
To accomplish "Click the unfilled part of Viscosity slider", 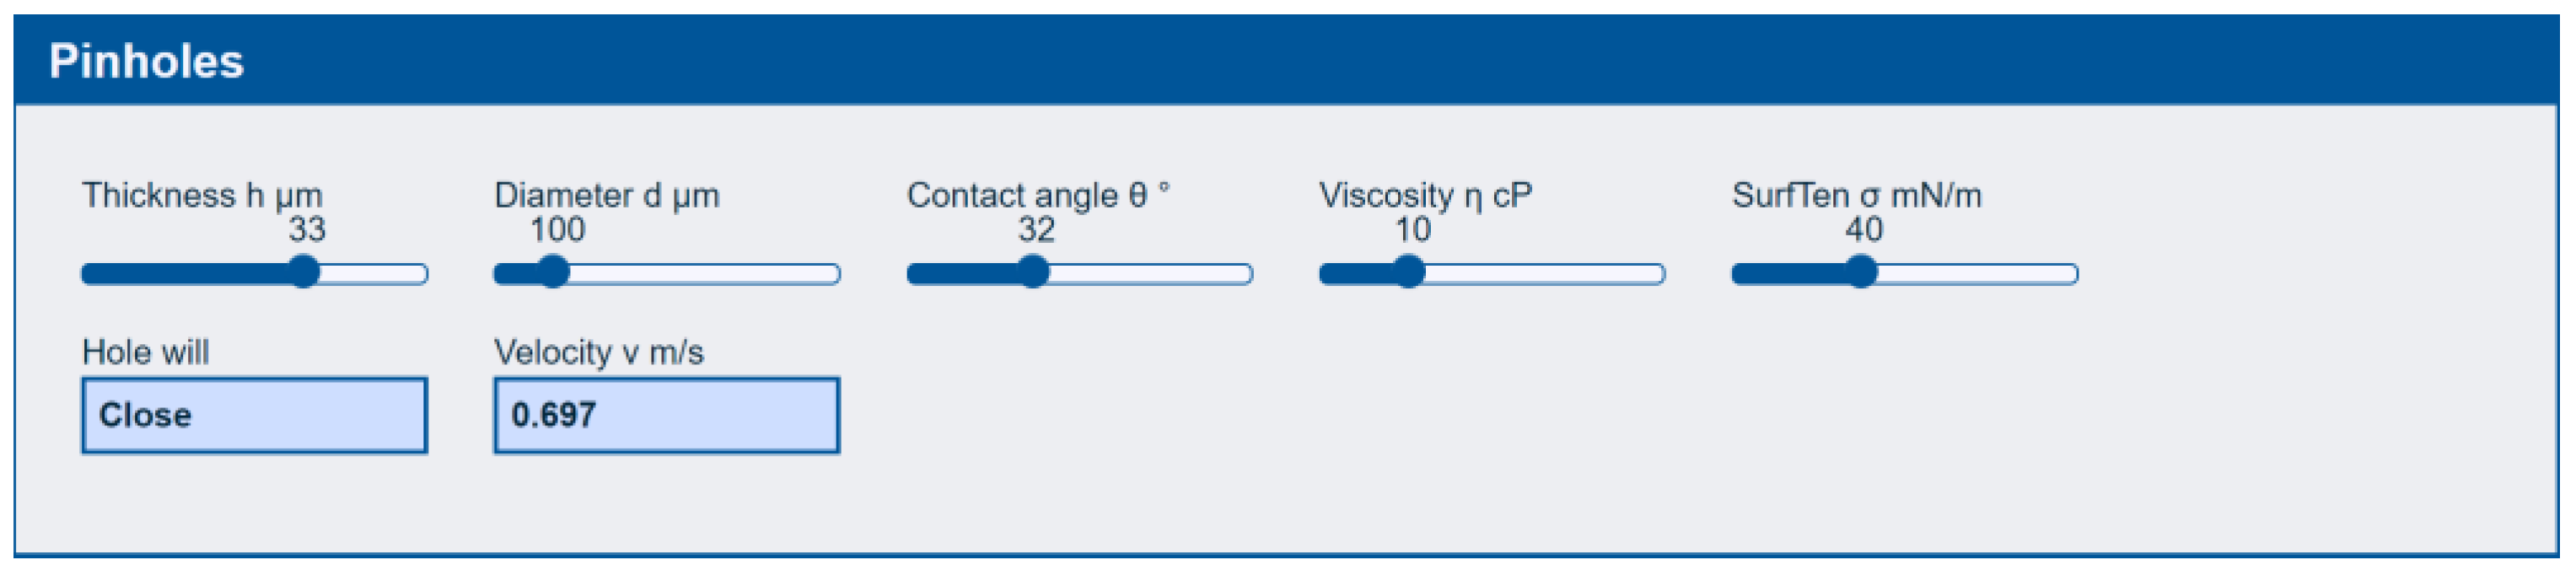I will click(1545, 273).
